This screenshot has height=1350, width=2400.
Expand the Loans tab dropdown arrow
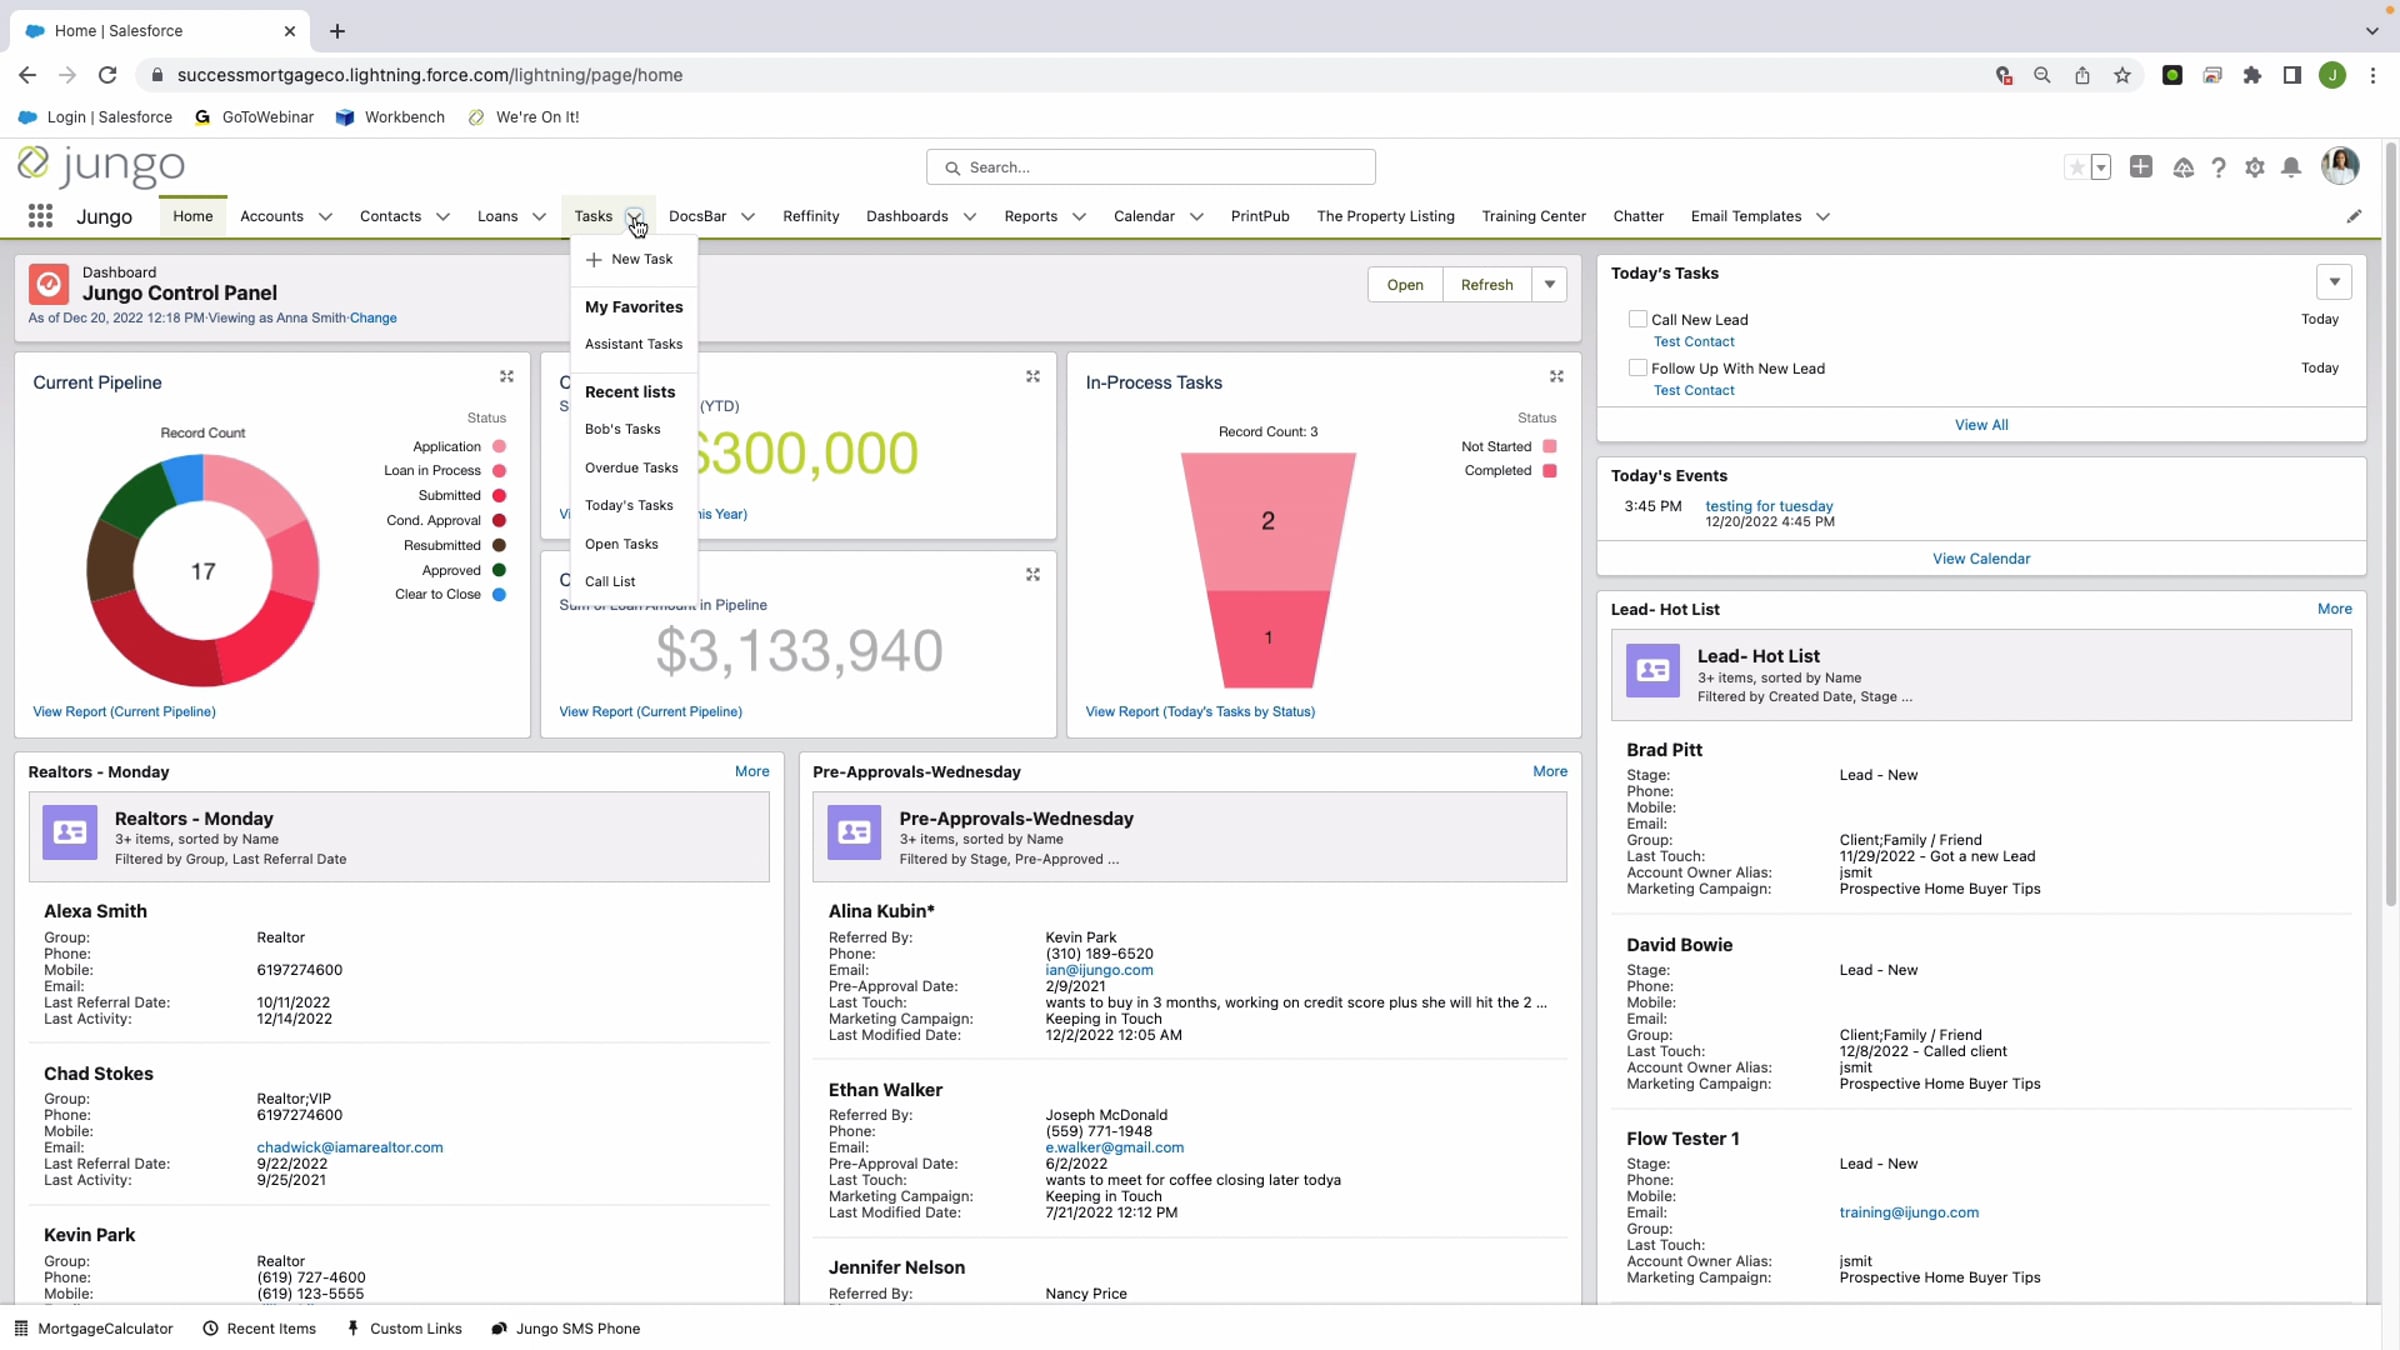point(539,217)
